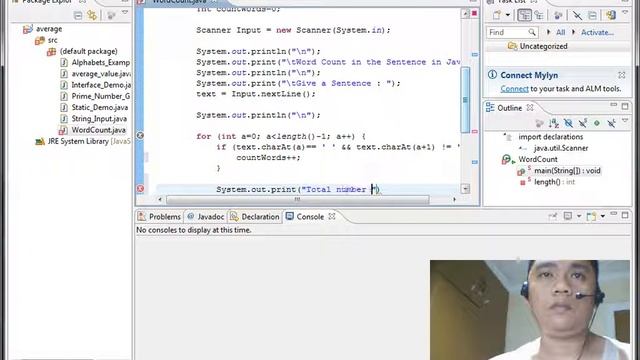640x360 pixels.
Task: Select the WordCount class in Outline
Action: point(538,159)
